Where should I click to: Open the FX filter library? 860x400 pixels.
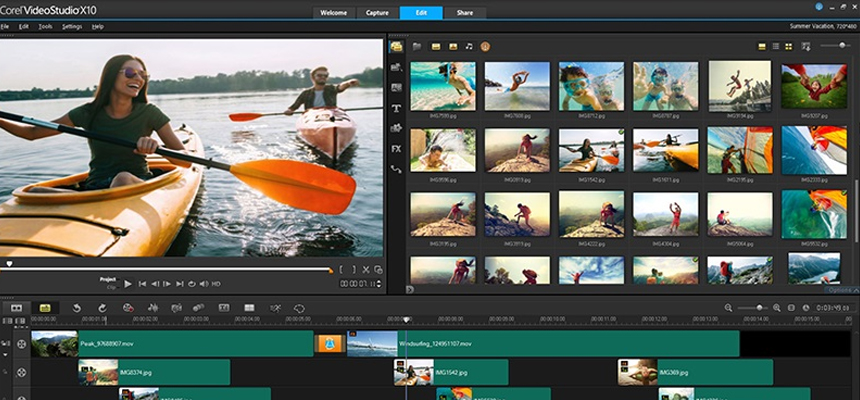click(396, 148)
